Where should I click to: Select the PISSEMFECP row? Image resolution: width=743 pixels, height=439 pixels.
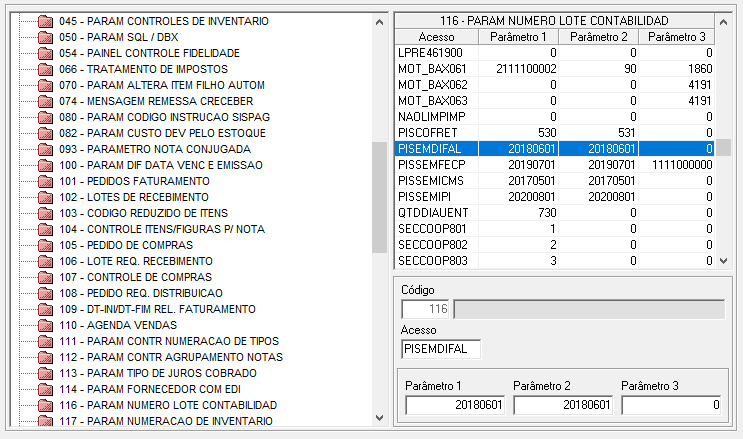coord(554,165)
